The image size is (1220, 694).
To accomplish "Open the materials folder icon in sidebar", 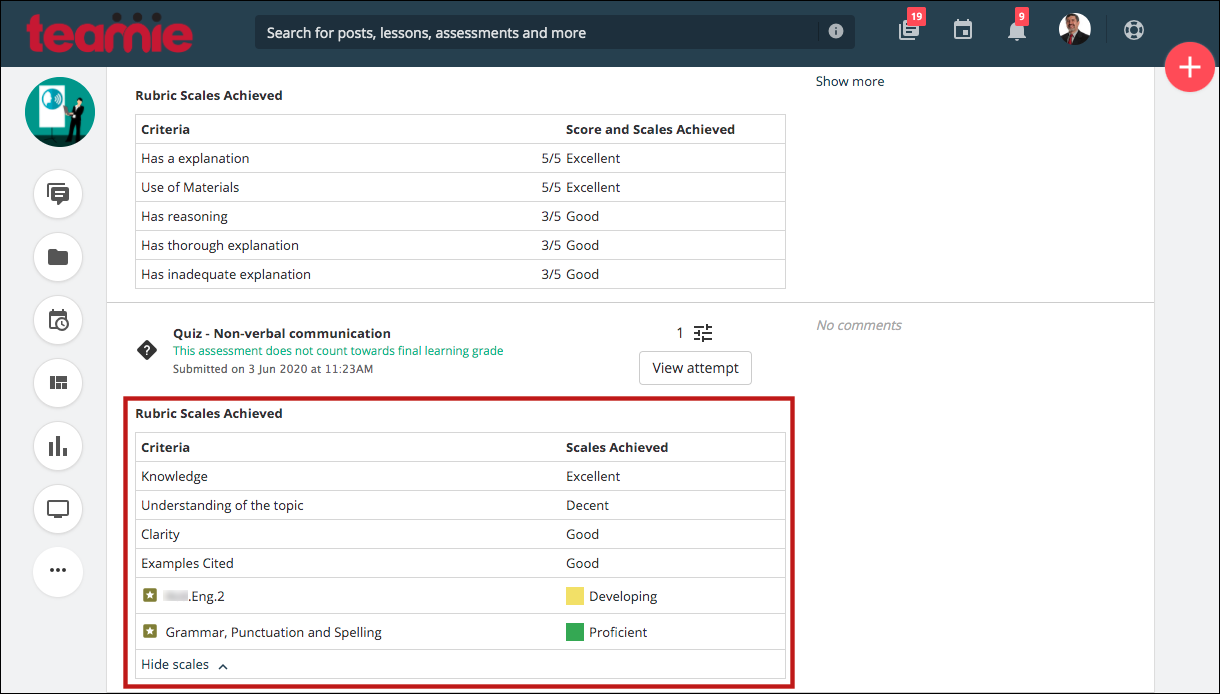I will click(58, 257).
